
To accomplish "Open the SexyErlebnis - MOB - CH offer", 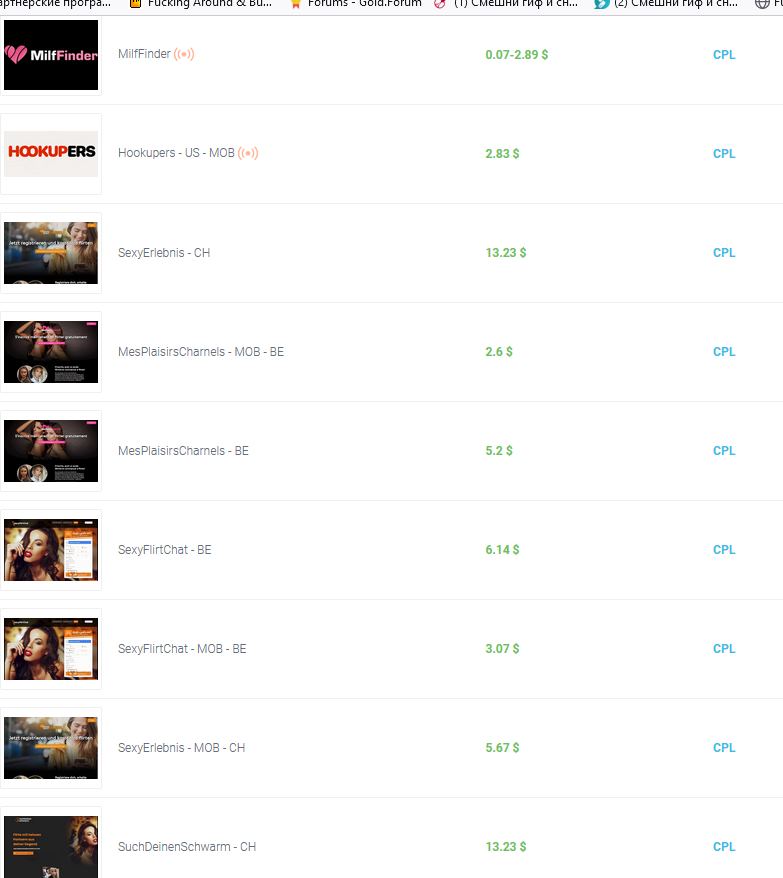I will click(x=181, y=748).
